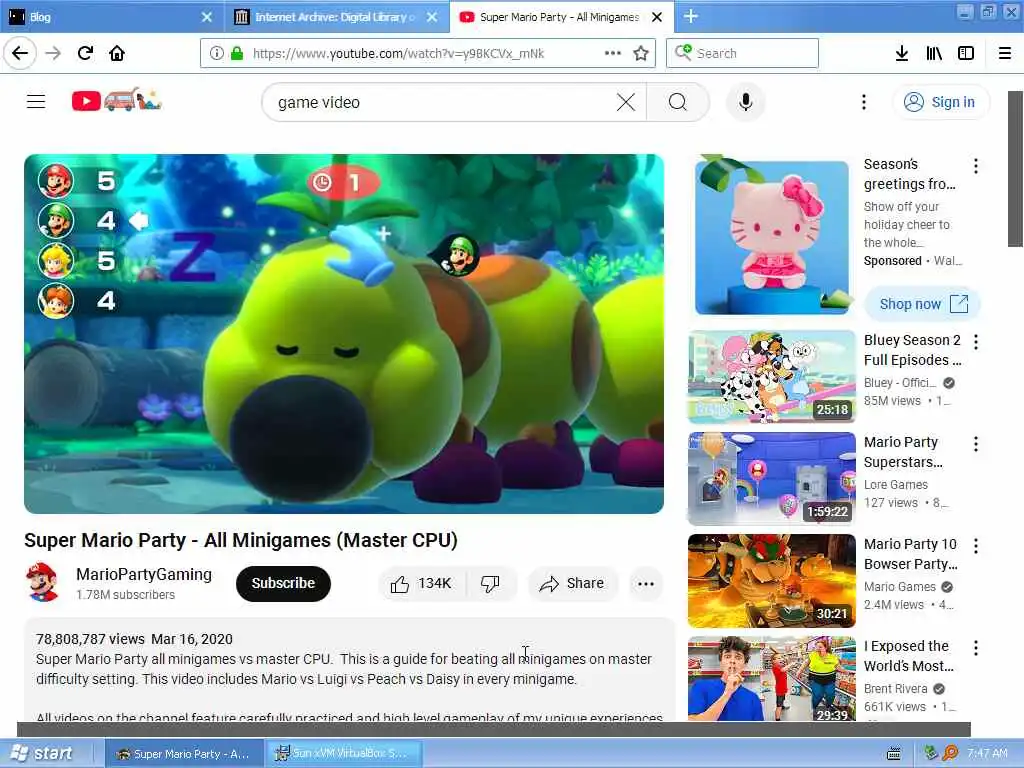
Task: Open Mario Party Superstars video title
Action: click(x=903, y=452)
